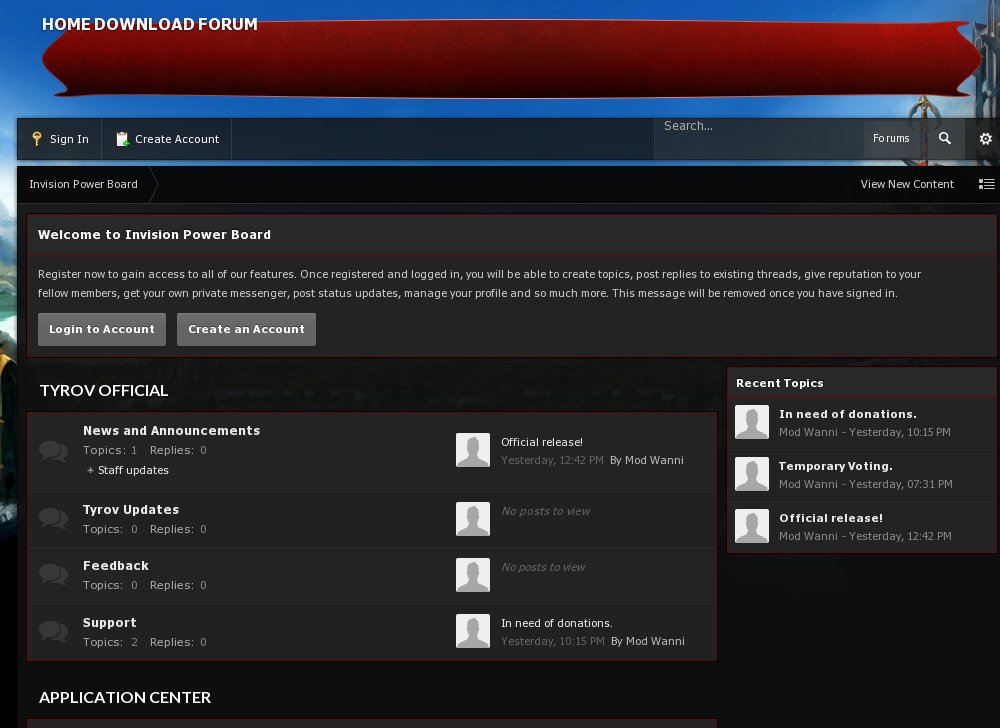
Task: Click News and Announcements forum bubble icon
Action: [x=53, y=451]
